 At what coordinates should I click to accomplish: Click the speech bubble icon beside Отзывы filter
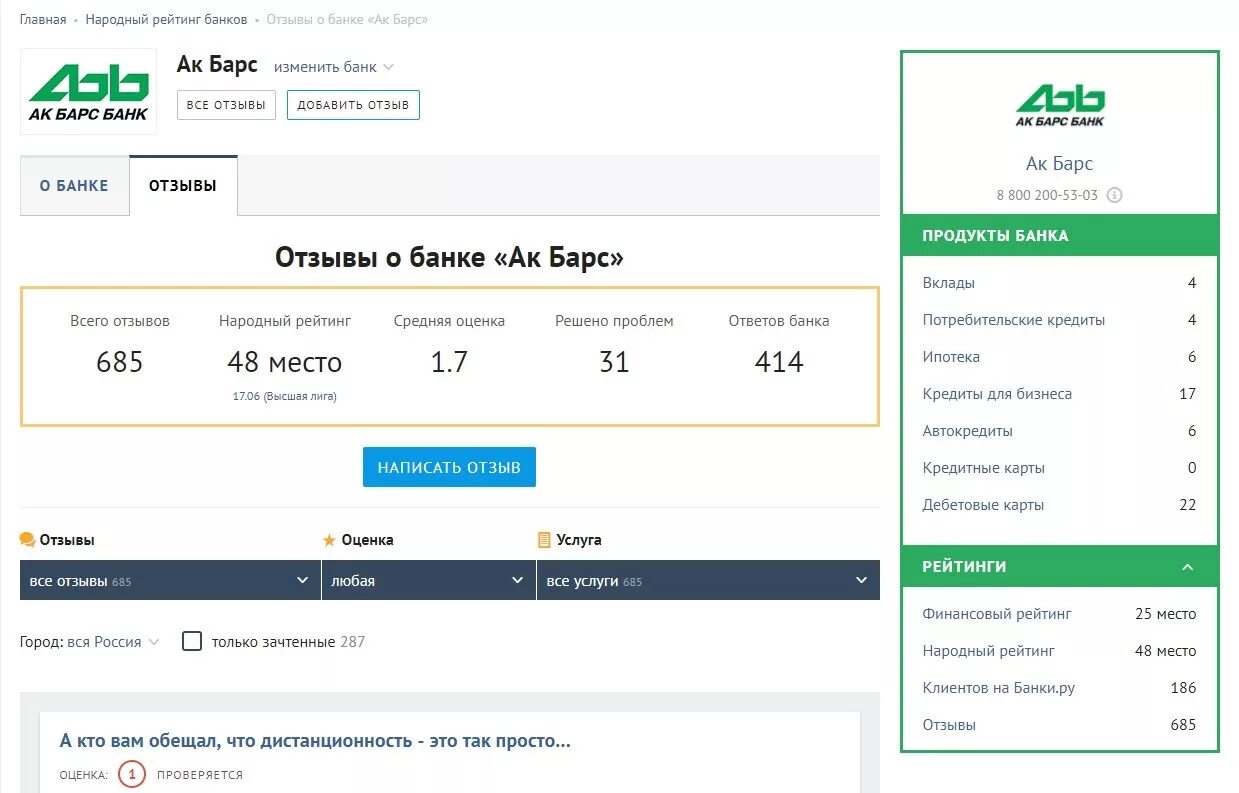27,540
